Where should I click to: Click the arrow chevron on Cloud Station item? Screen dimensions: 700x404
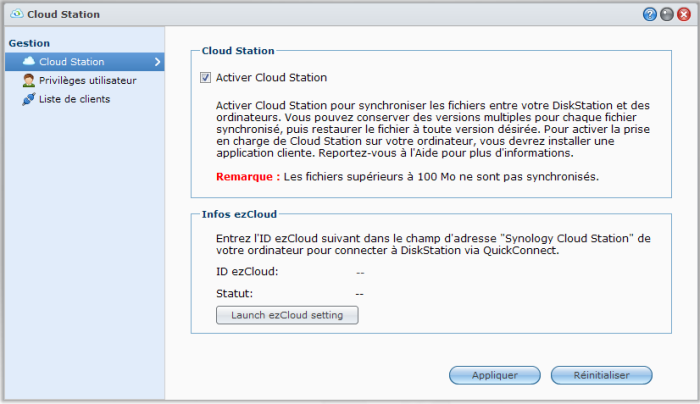point(157,62)
